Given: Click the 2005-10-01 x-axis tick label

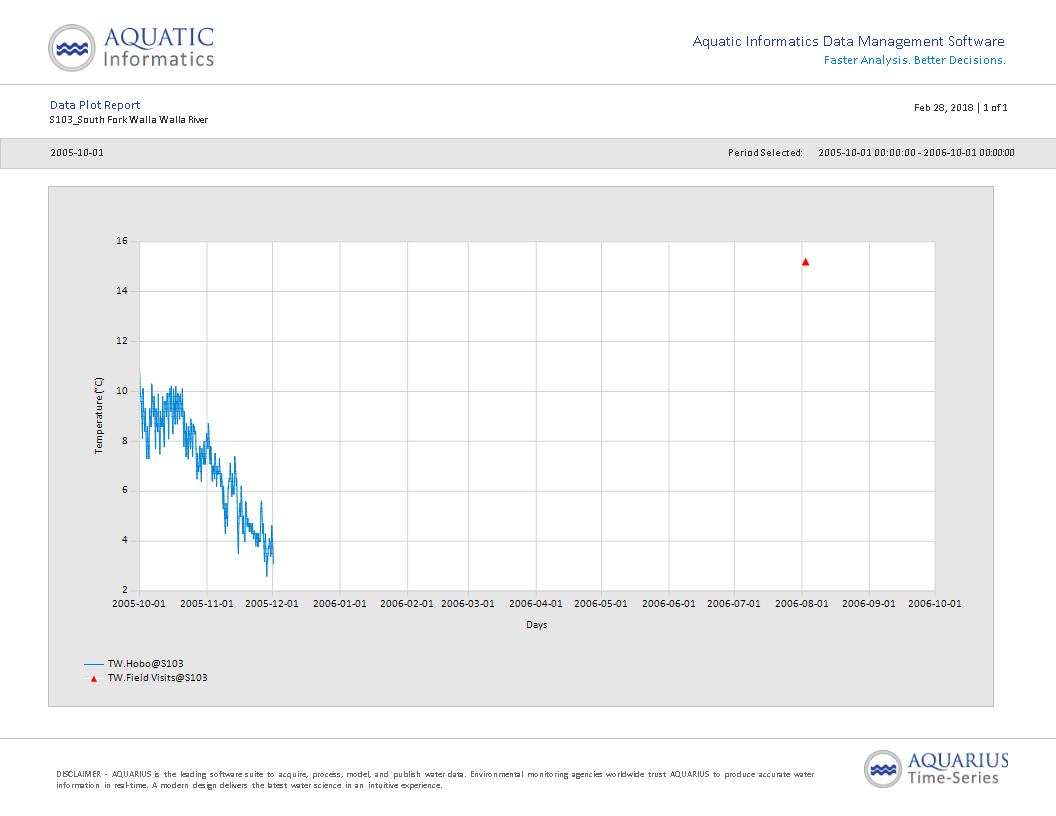Looking at the screenshot, I should 139,603.
